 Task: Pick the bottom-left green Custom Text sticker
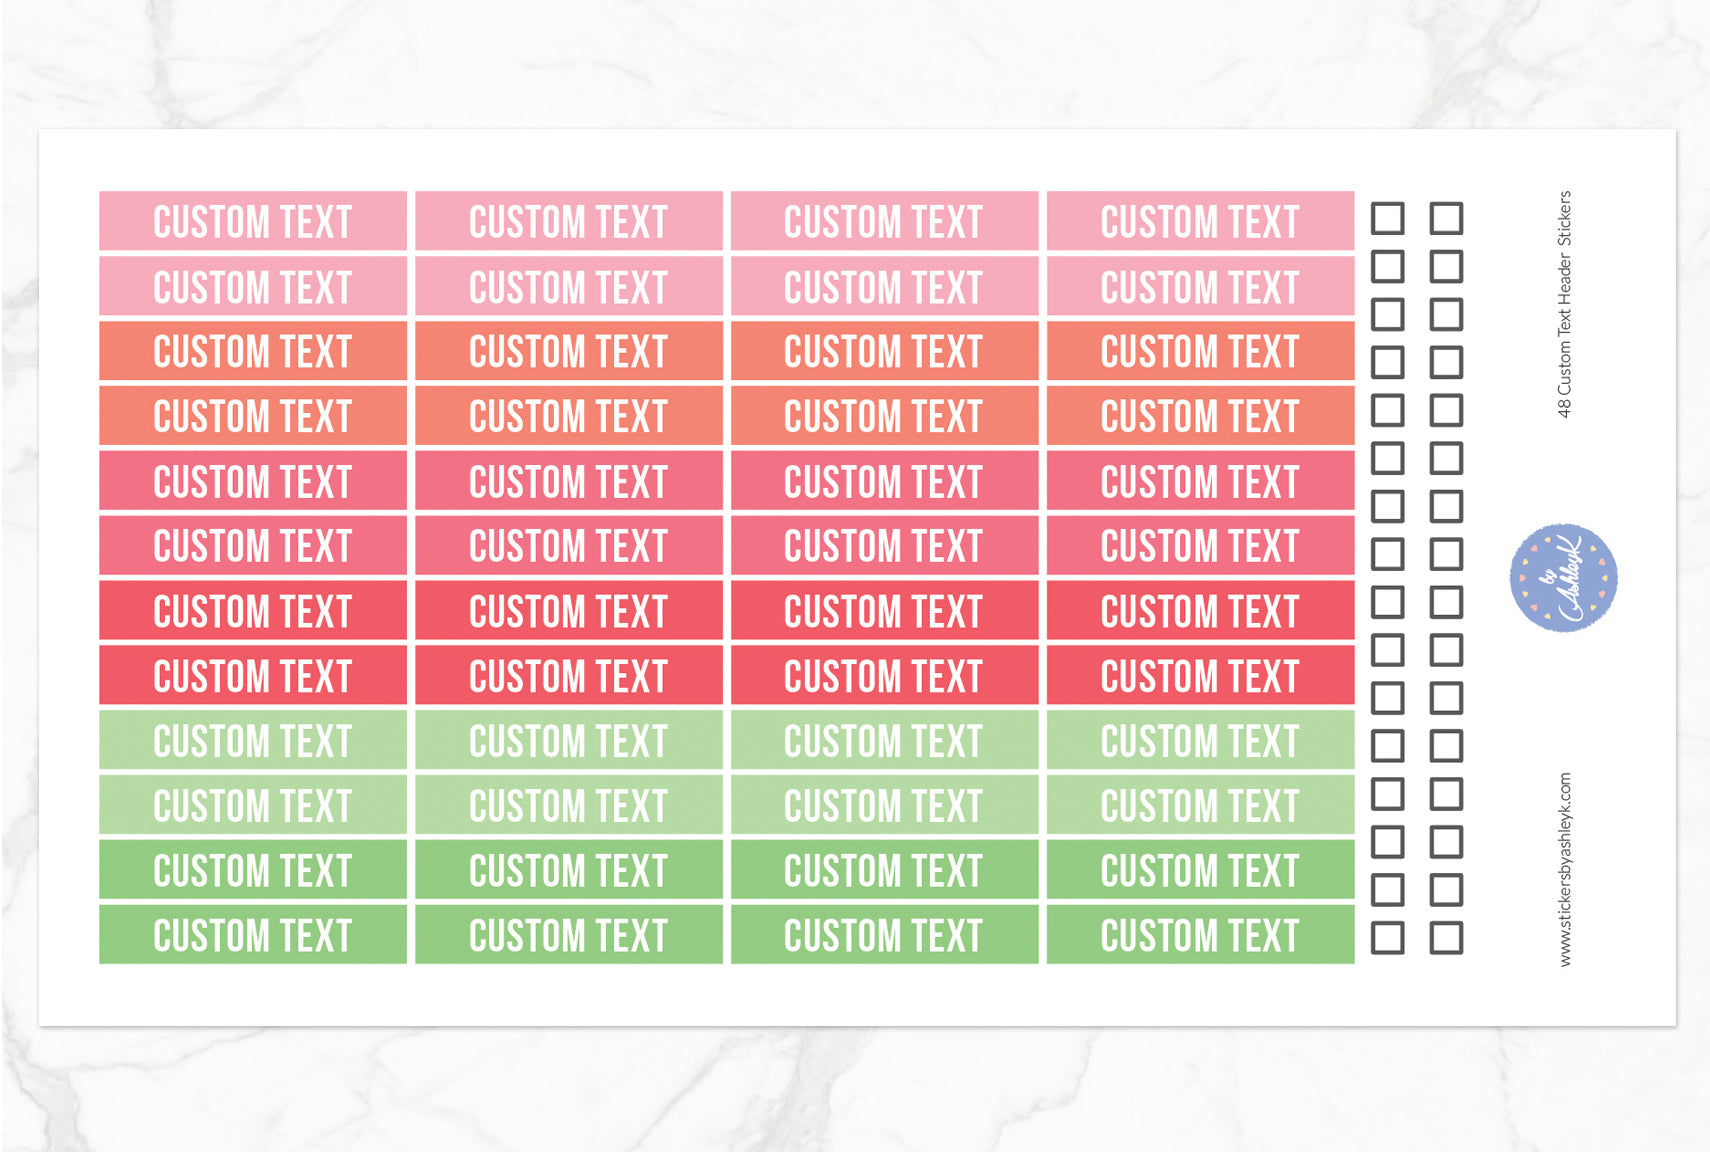click(x=253, y=935)
